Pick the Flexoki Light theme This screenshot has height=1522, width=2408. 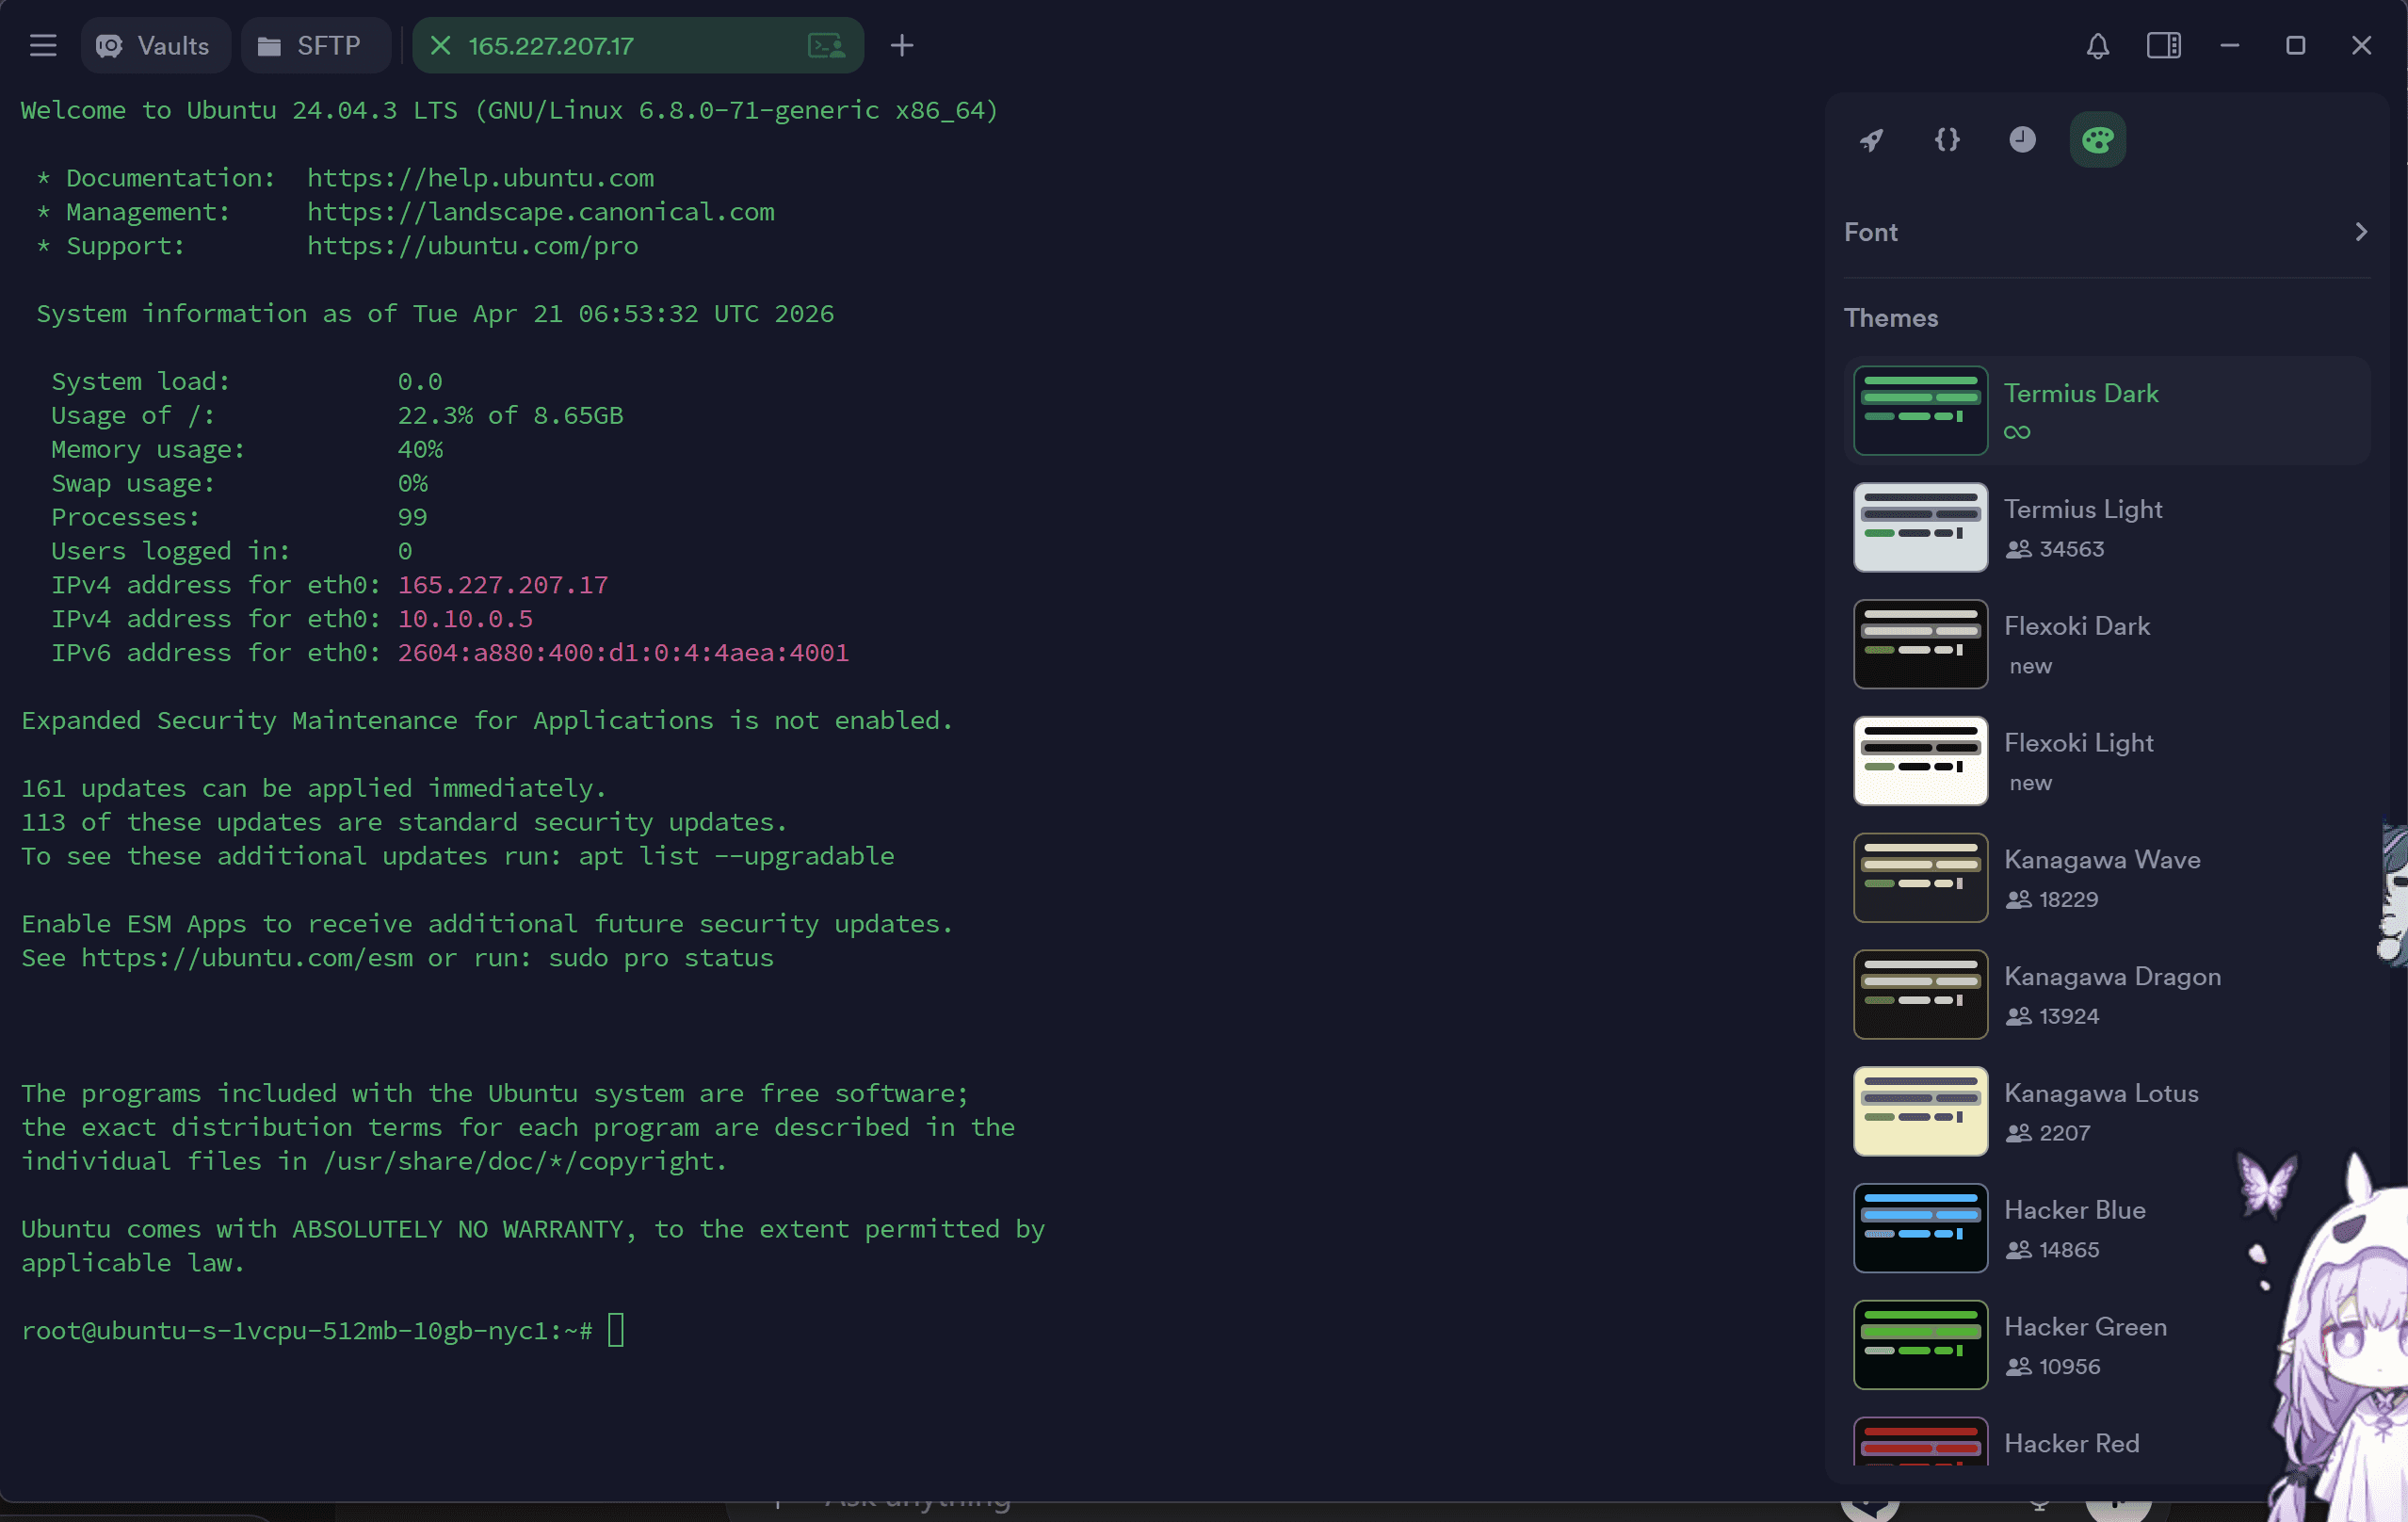(2107, 761)
